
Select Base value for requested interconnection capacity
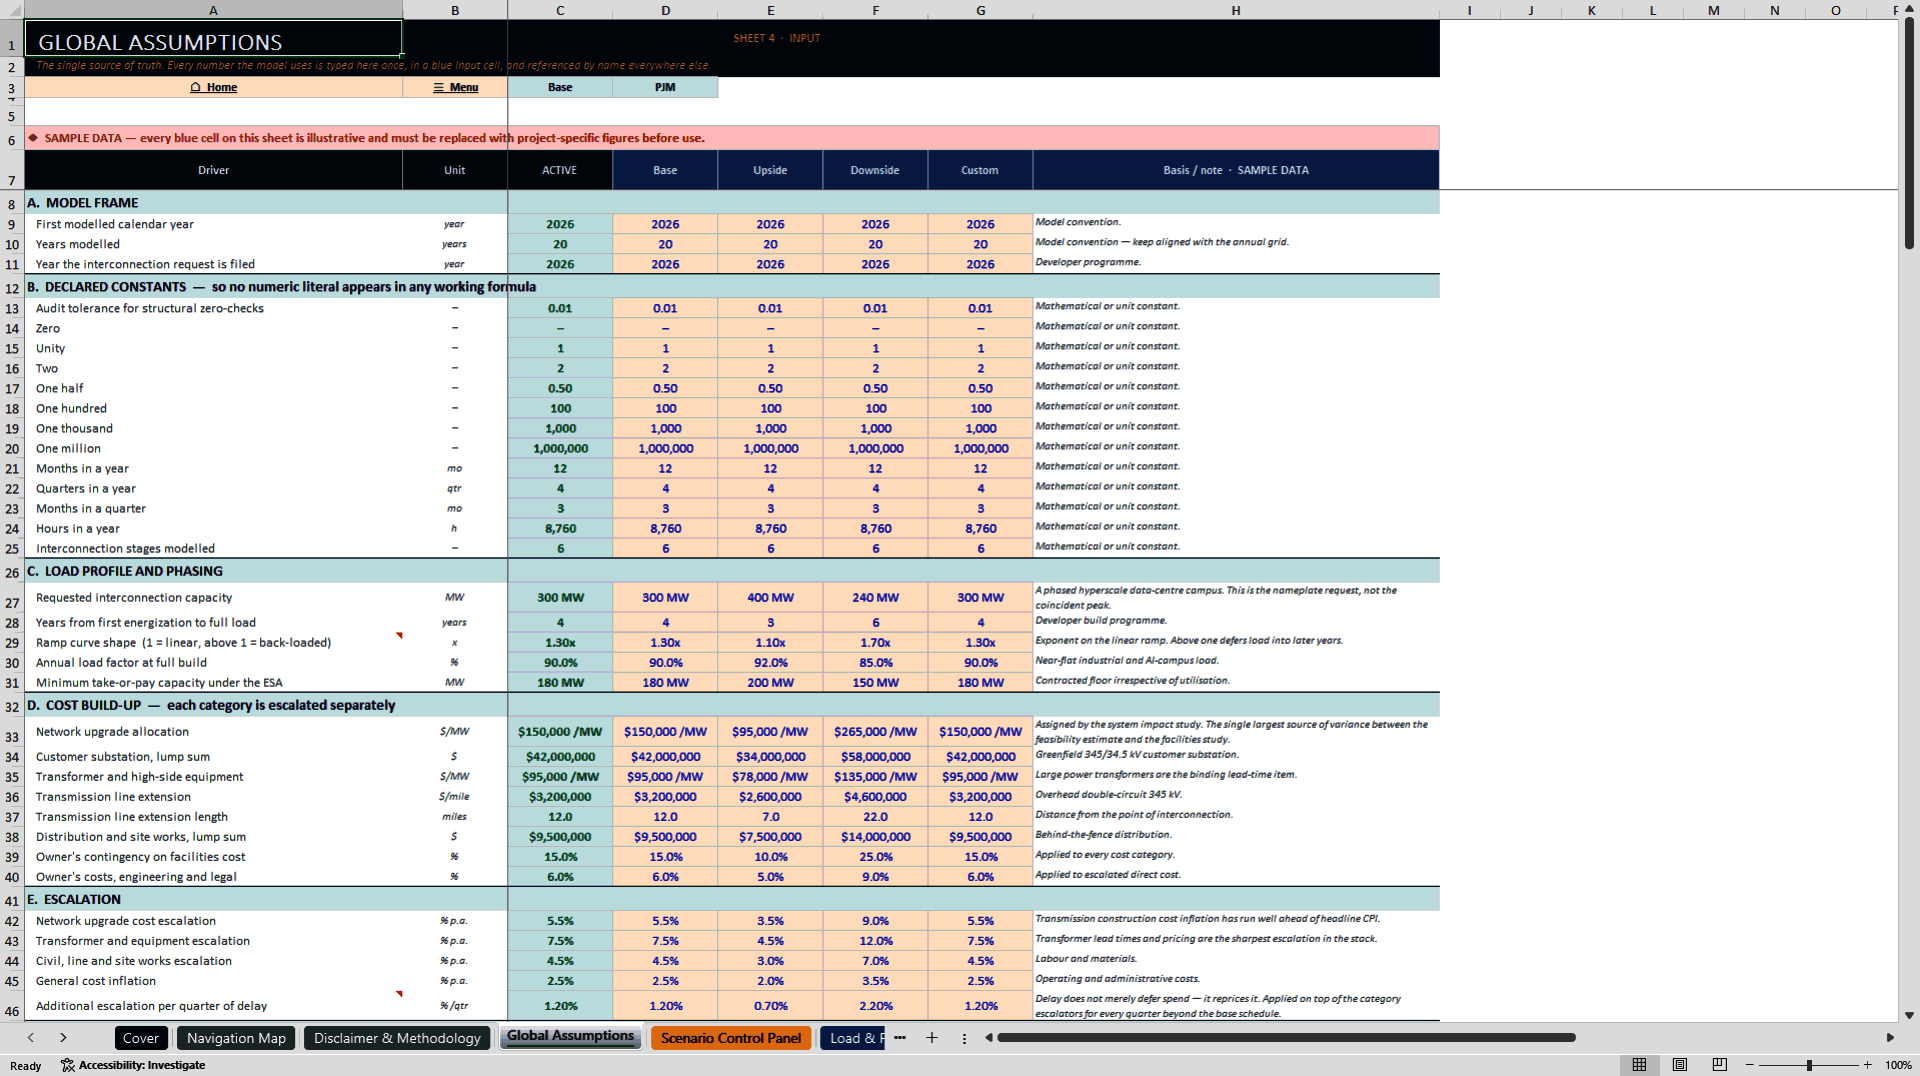click(x=665, y=597)
